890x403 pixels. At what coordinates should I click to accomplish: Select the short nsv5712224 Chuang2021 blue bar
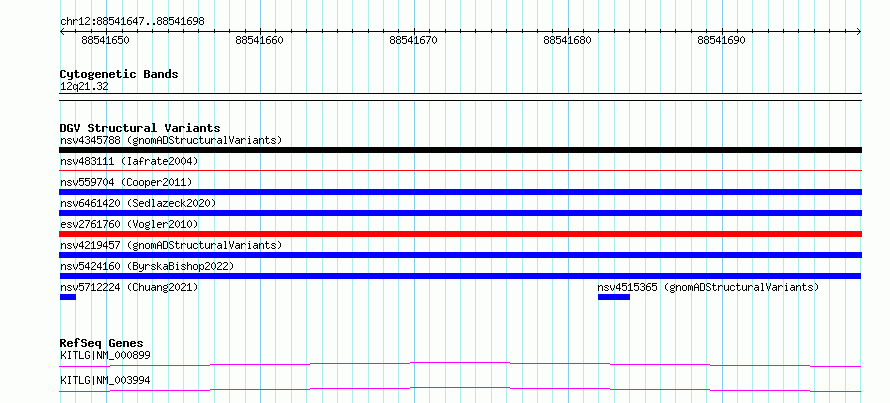click(68, 297)
